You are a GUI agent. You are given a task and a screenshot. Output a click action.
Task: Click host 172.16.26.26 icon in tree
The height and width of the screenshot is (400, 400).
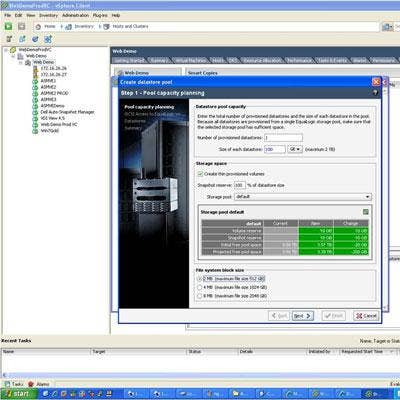pos(35,68)
